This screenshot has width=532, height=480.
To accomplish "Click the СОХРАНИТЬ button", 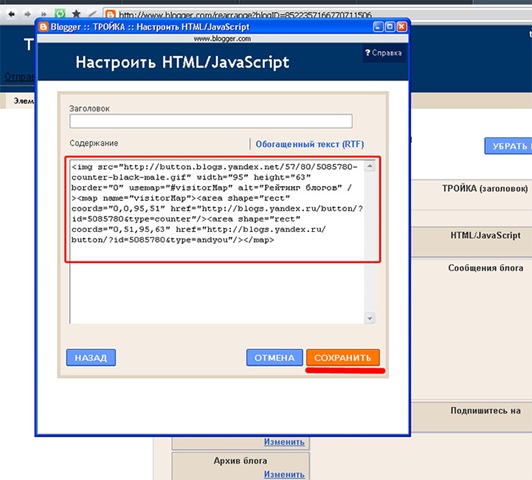I will pyautogui.click(x=343, y=358).
